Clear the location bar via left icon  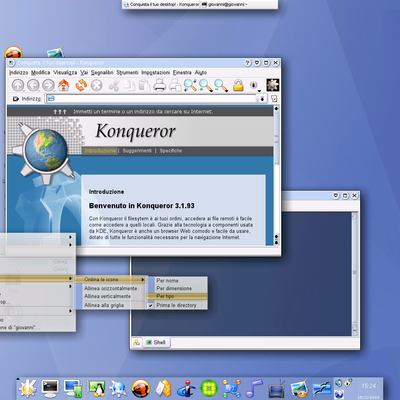[x=15, y=99]
